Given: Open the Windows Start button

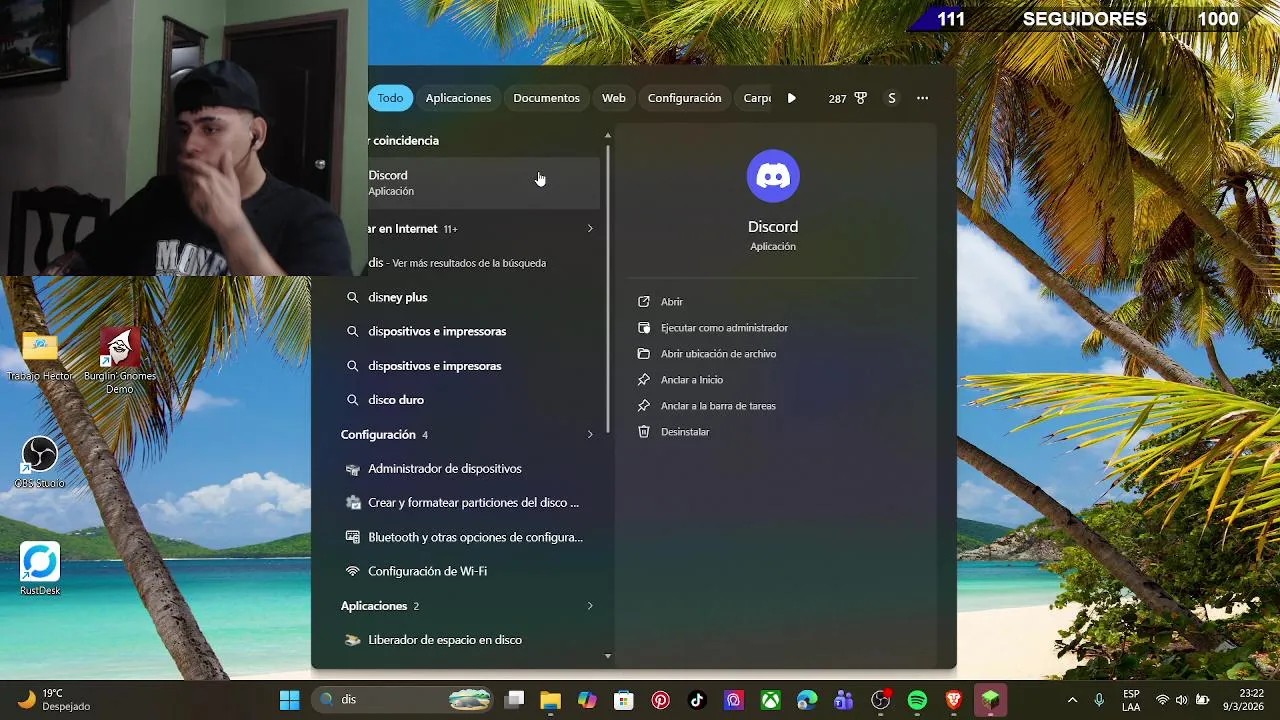Looking at the screenshot, I should (x=290, y=700).
